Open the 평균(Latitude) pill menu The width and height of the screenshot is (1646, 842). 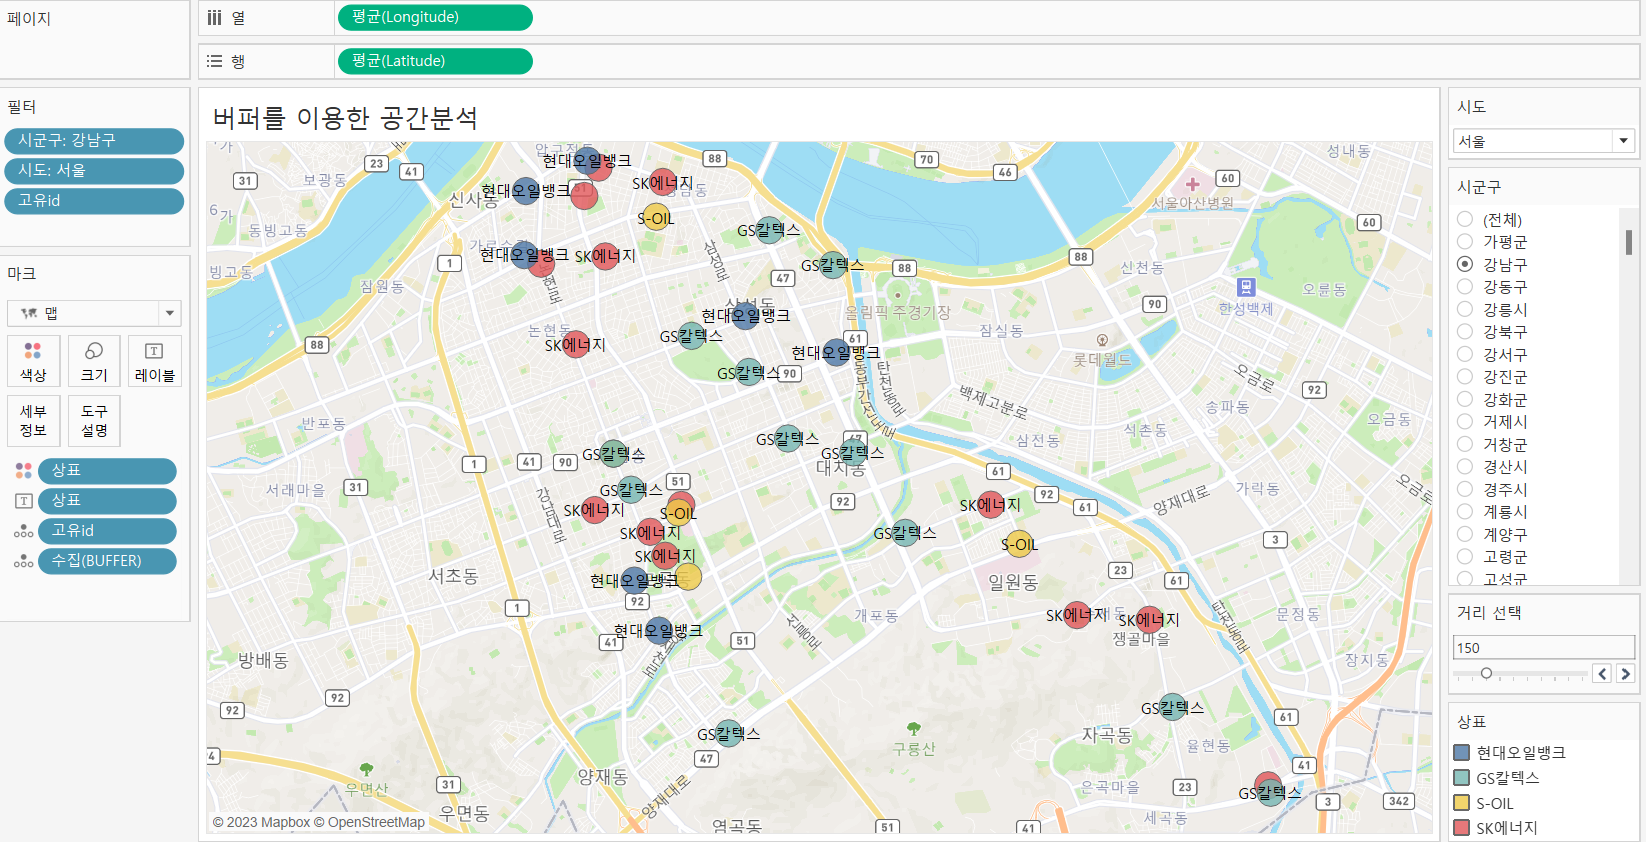click(435, 61)
